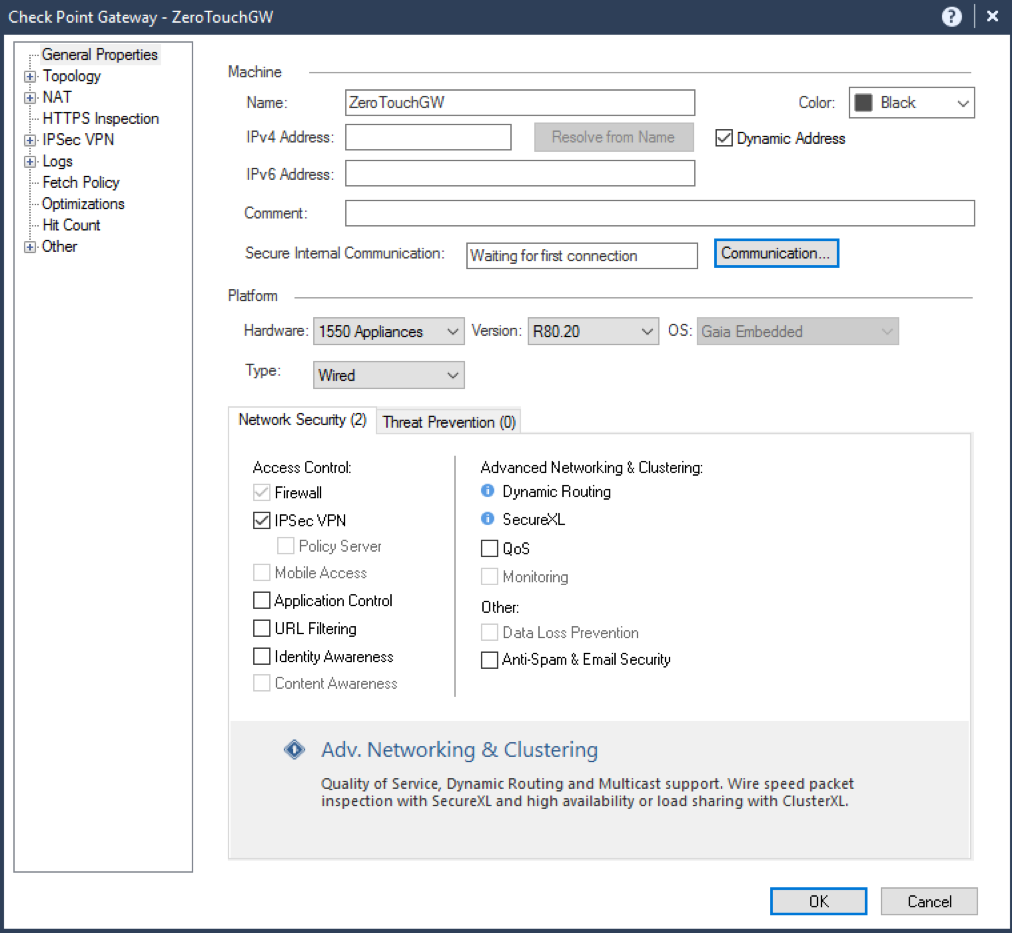Expand the NAT tree node
The image size is (1012, 933).
coord(29,96)
